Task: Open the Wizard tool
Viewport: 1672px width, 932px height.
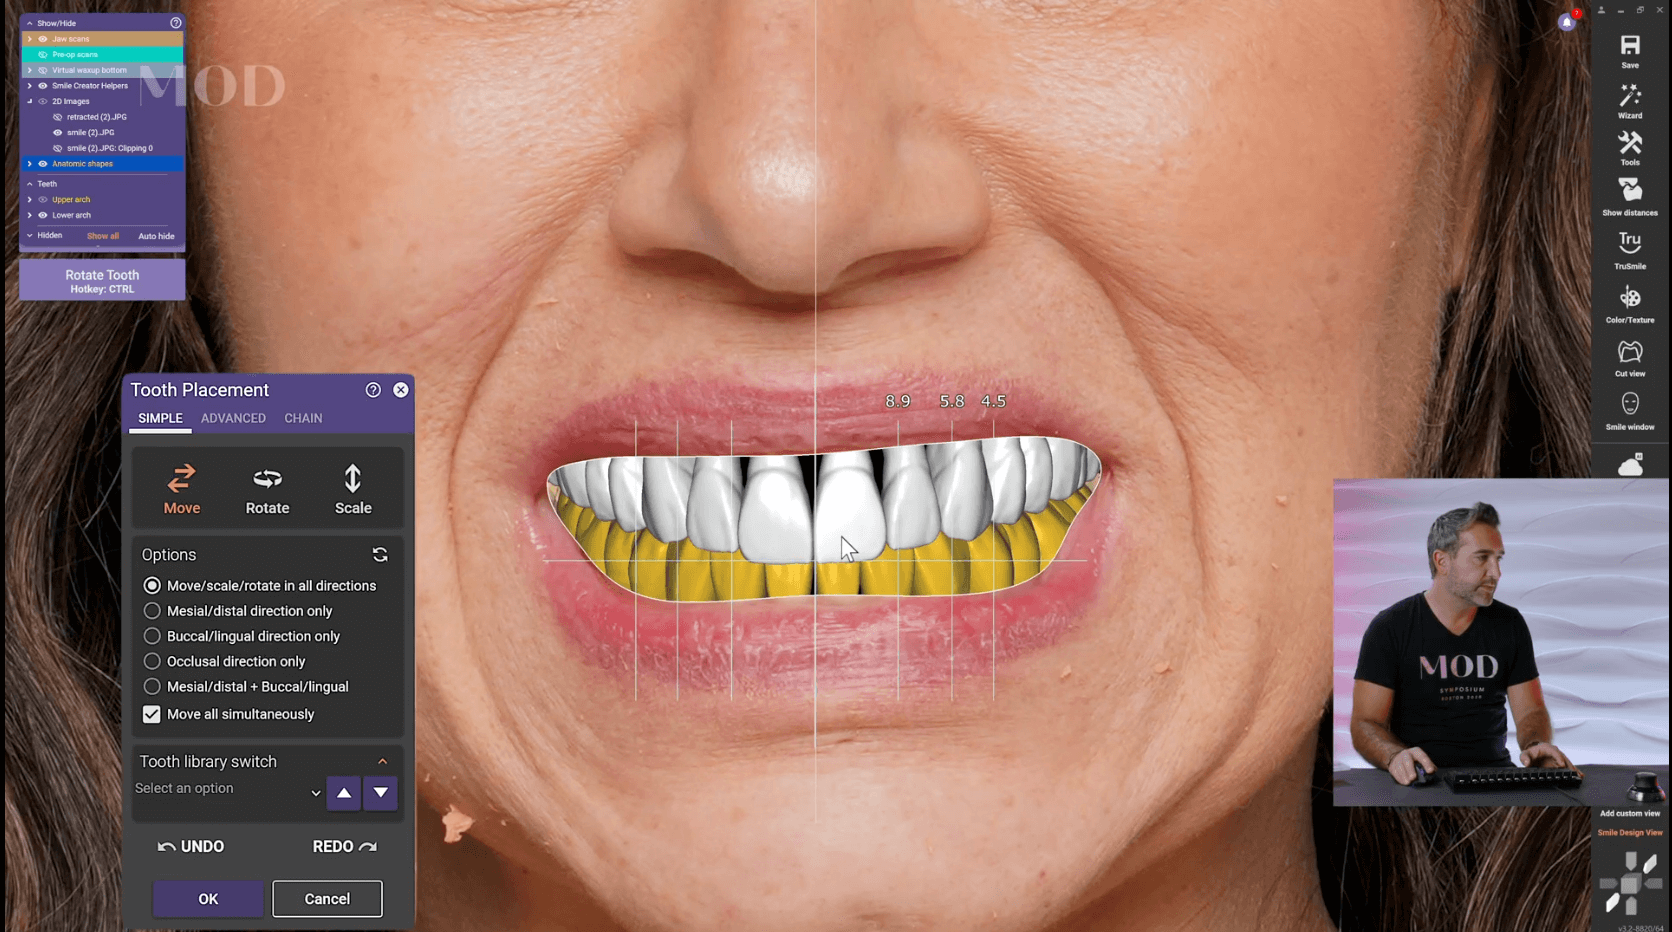Action: (1630, 95)
